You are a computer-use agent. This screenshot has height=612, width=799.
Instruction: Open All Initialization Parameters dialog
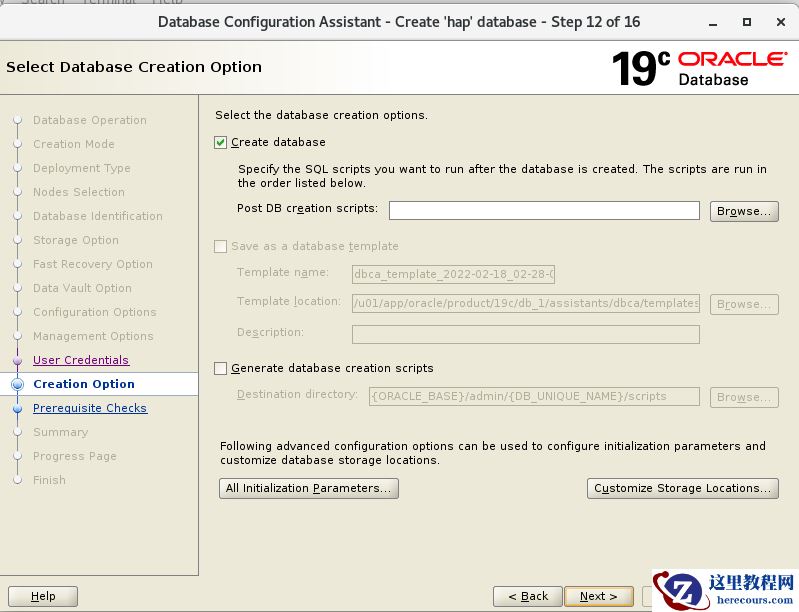(x=309, y=488)
